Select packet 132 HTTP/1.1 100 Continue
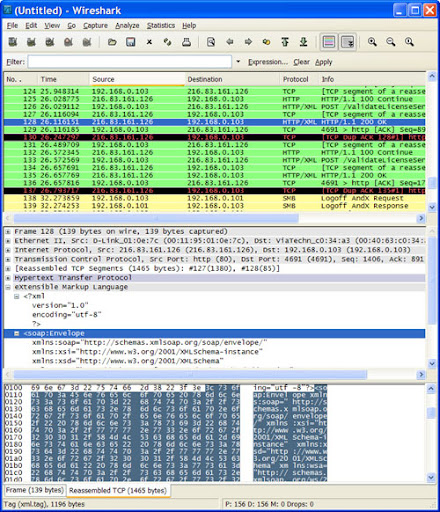Viewport: 440px width, 512px height. [x=215, y=153]
